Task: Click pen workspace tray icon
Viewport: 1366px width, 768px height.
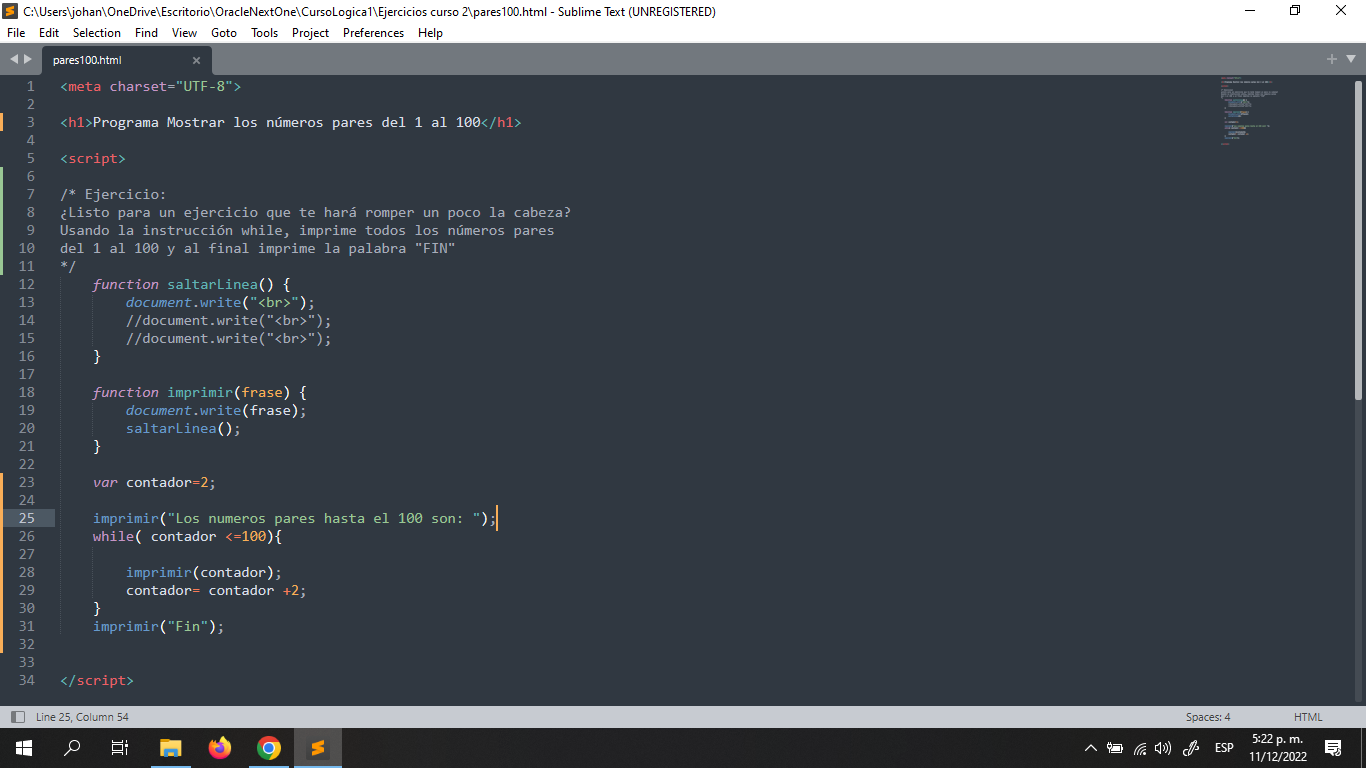Action: 1191,748
